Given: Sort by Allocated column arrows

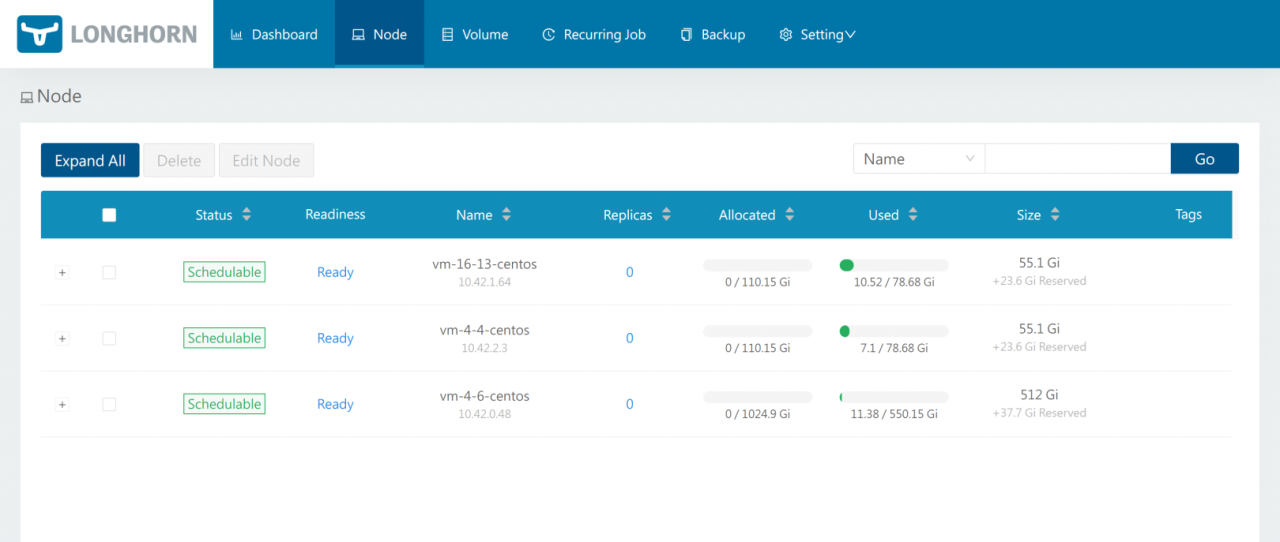Looking at the screenshot, I should [x=789, y=215].
